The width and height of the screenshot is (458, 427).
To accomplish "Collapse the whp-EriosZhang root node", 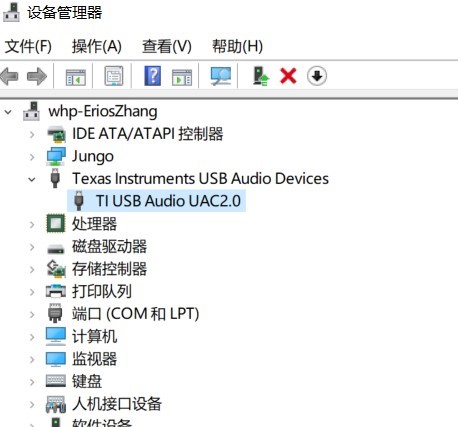I will 8,112.
